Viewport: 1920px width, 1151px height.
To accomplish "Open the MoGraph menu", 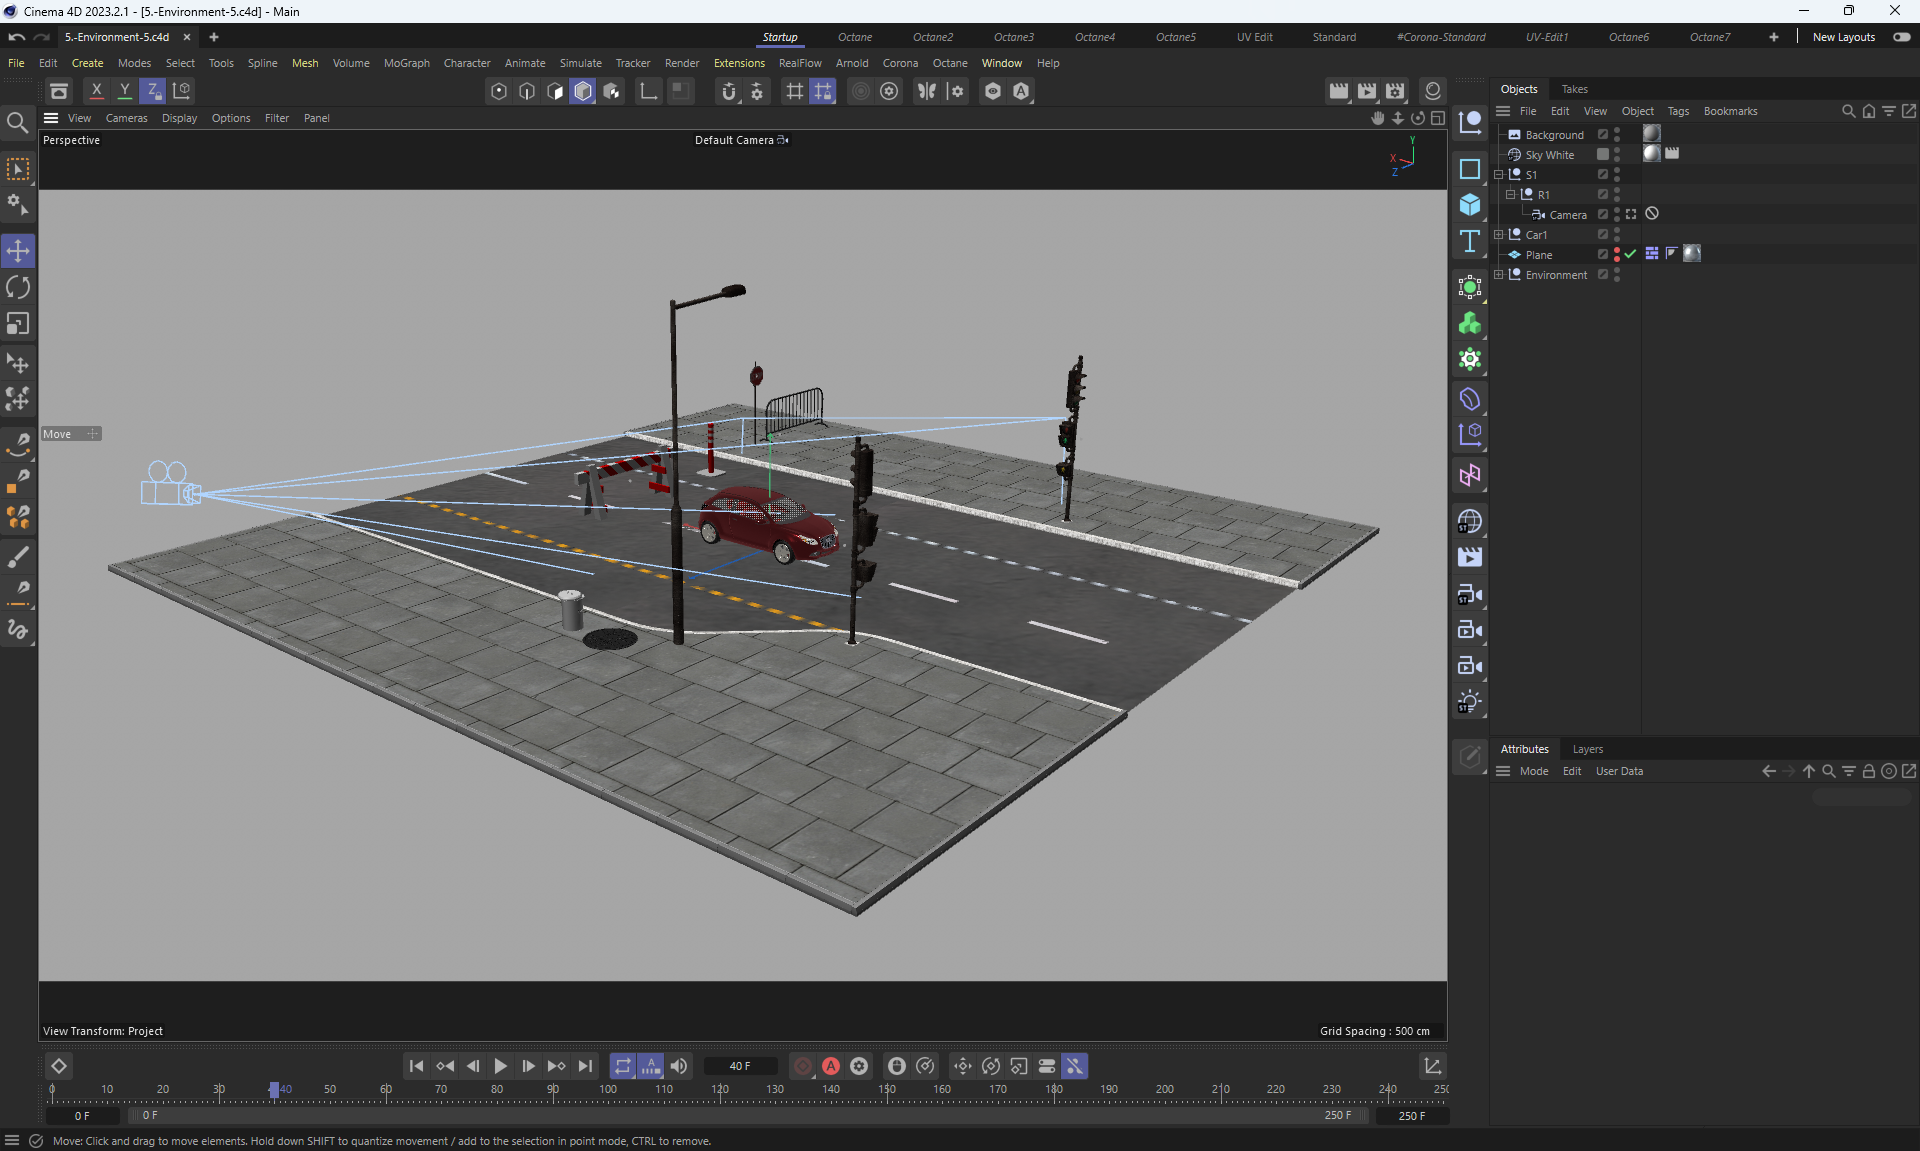I will (x=406, y=63).
